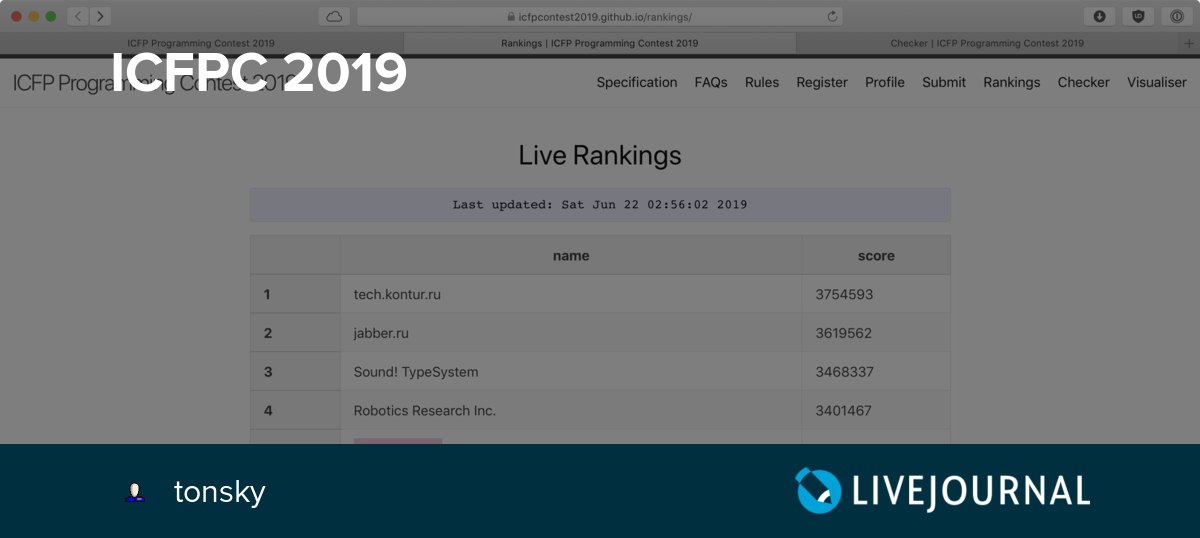Open the FAQs nav link
The width and height of the screenshot is (1200, 538).
(711, 82)
